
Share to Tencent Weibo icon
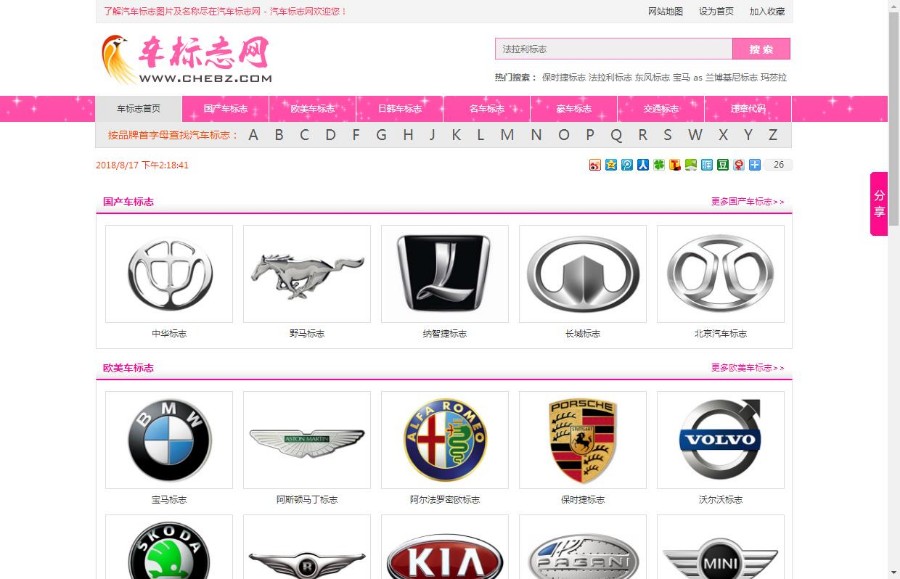click(627, 165)
